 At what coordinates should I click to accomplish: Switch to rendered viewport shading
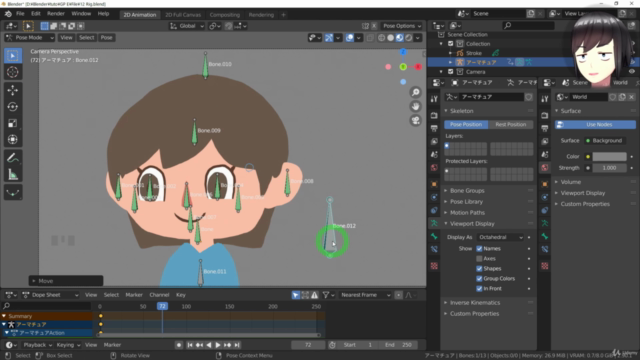[x=409, y=38]
